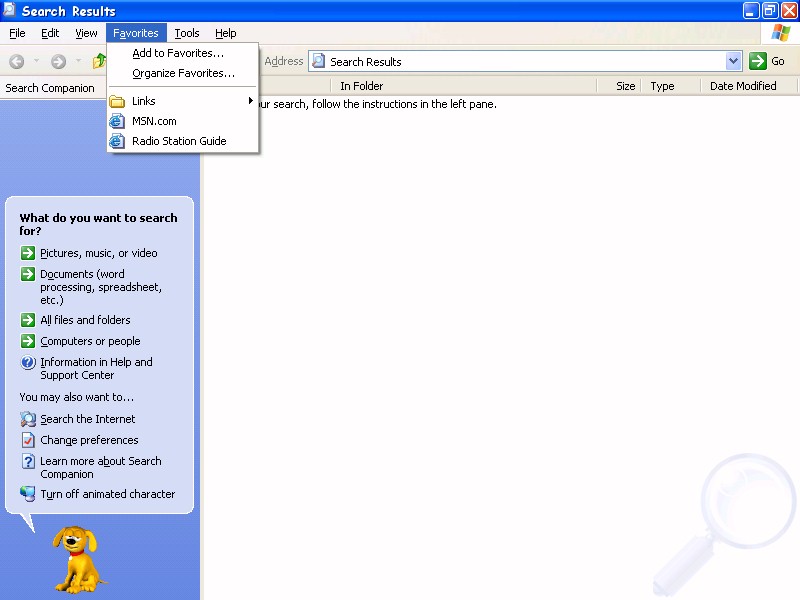The image size is (800, 600).
Task: Click green arrow beside All files and folders
Action: tap(28, 320)
